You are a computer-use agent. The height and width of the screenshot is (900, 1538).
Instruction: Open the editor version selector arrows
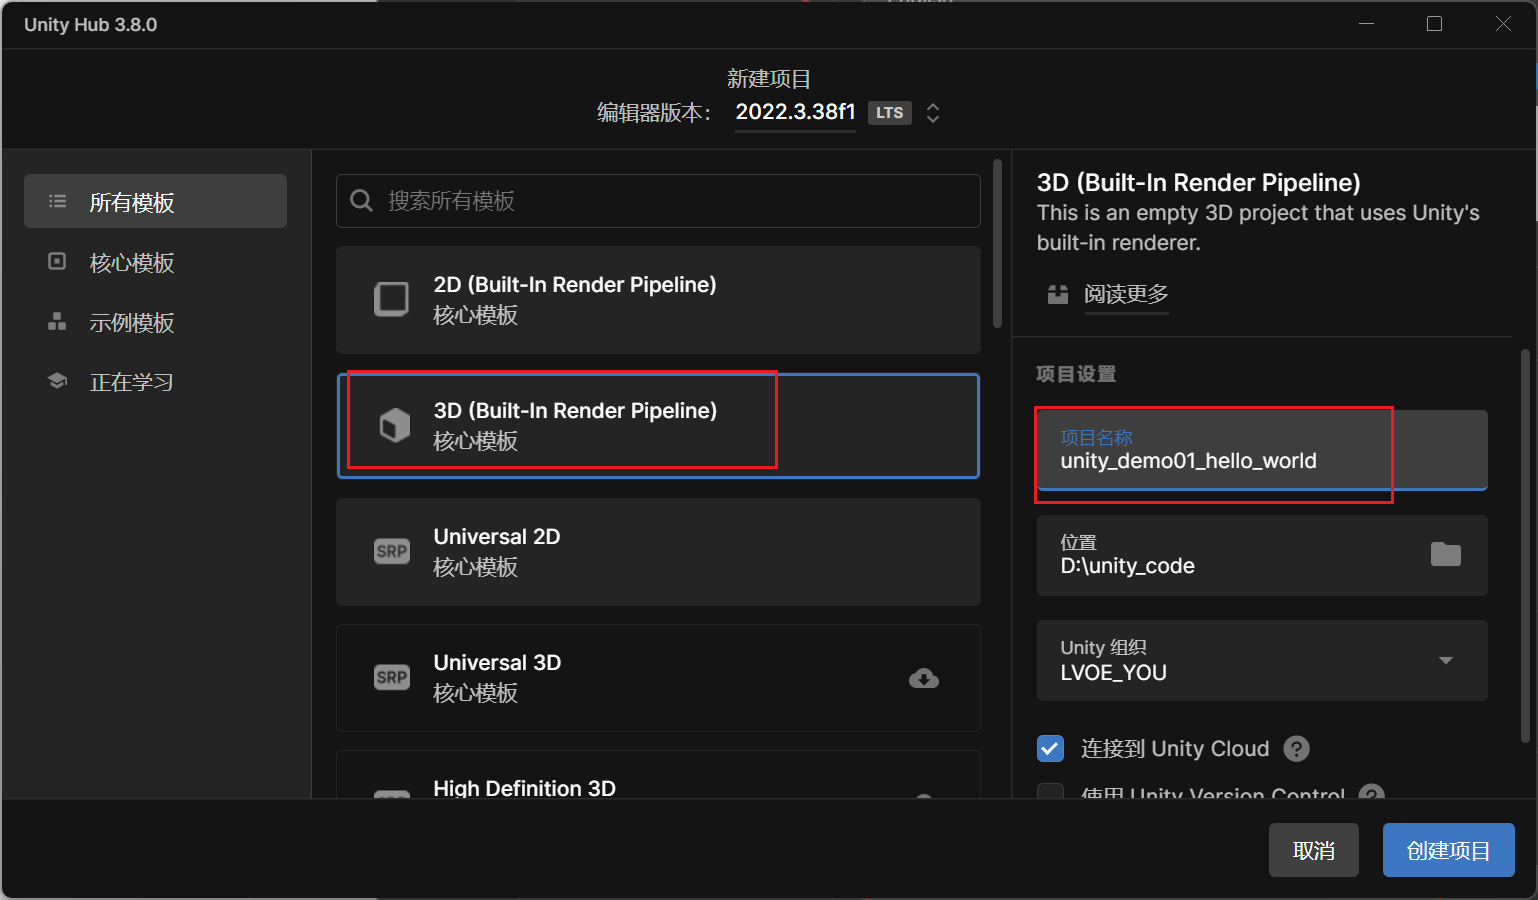[933, 112]
